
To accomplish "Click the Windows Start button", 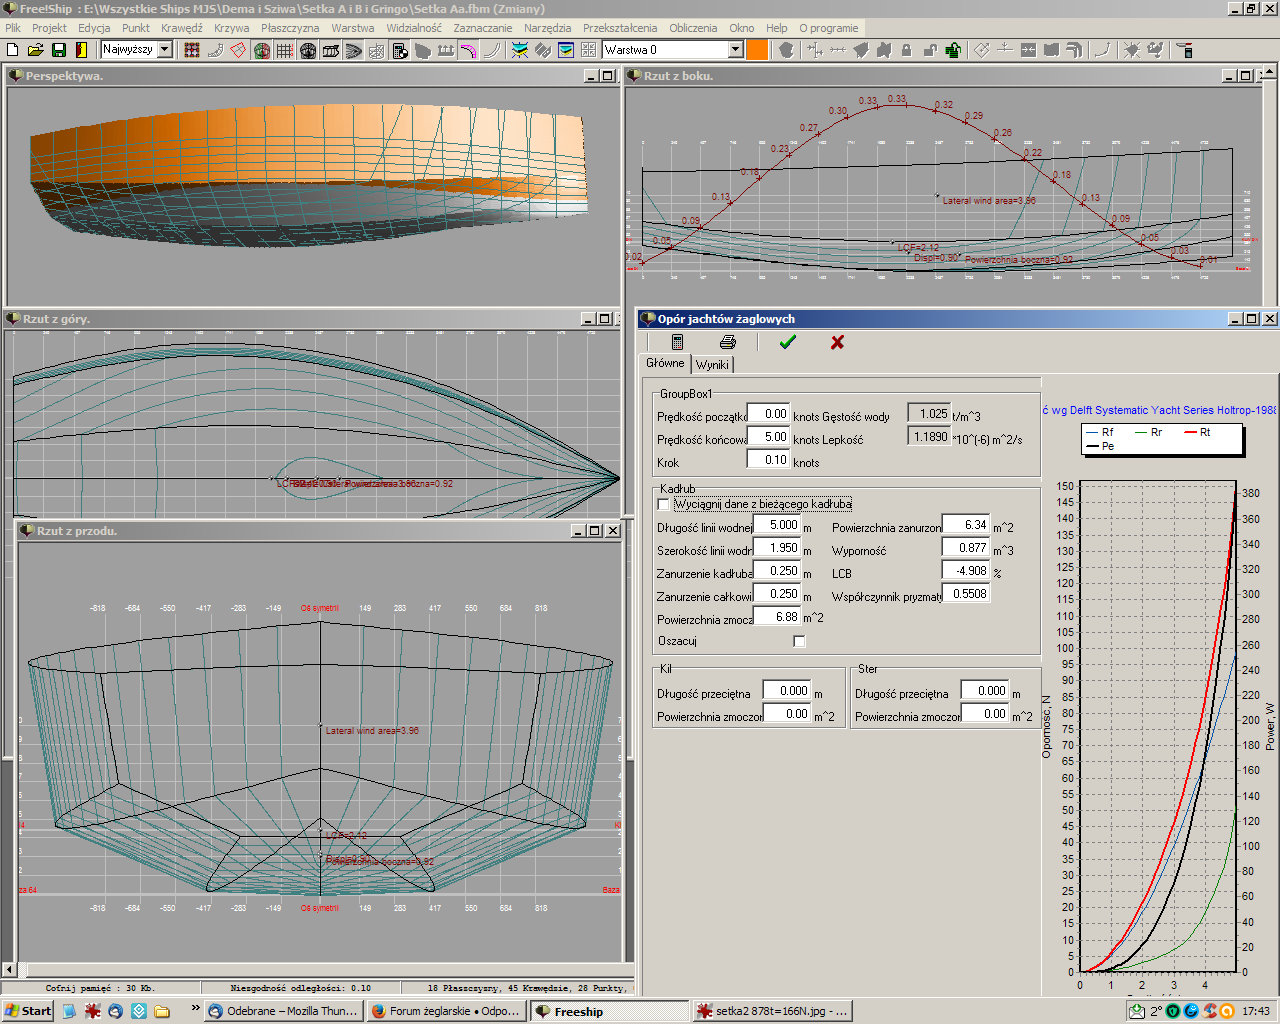I will point(28,1011).
